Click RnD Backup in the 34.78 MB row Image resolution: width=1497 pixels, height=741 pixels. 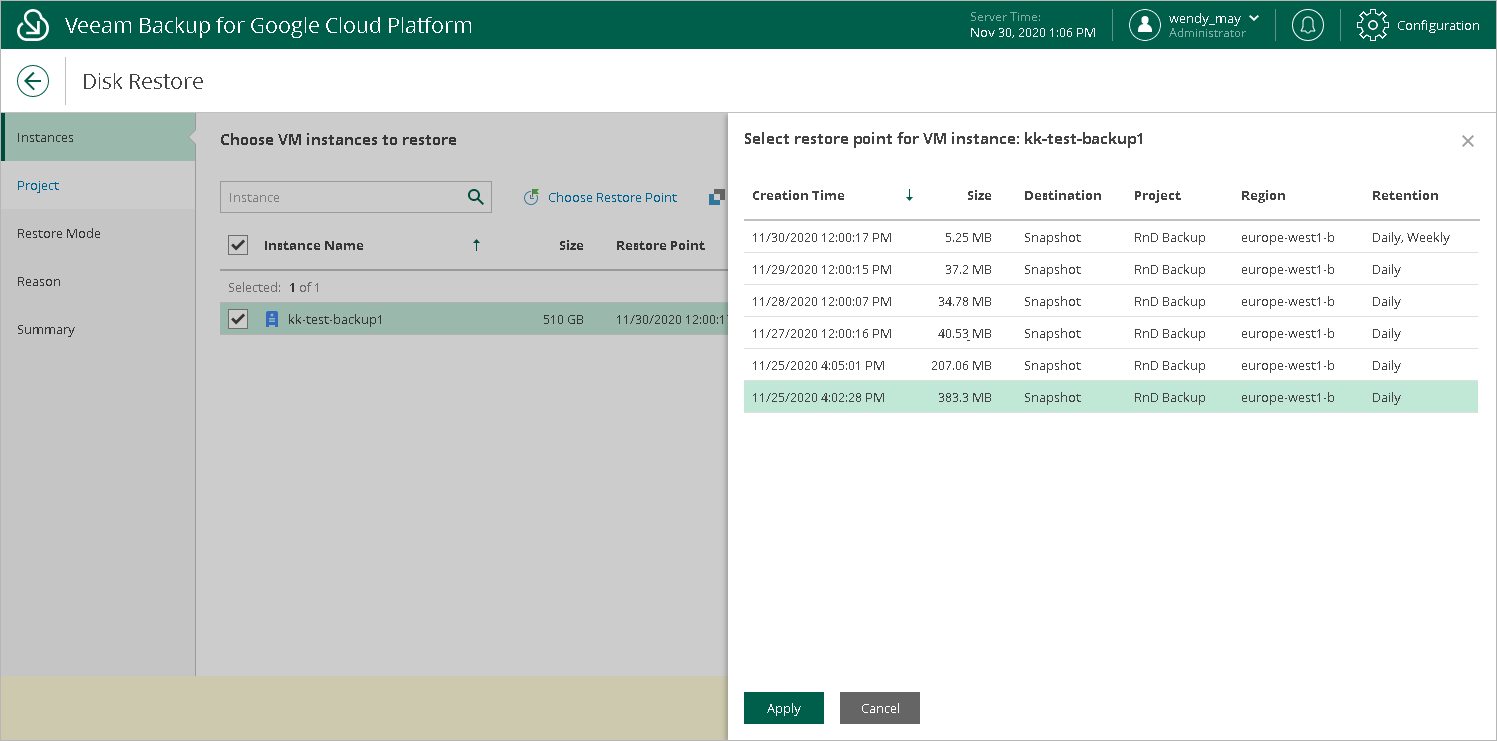click(x=1170, y=302)
